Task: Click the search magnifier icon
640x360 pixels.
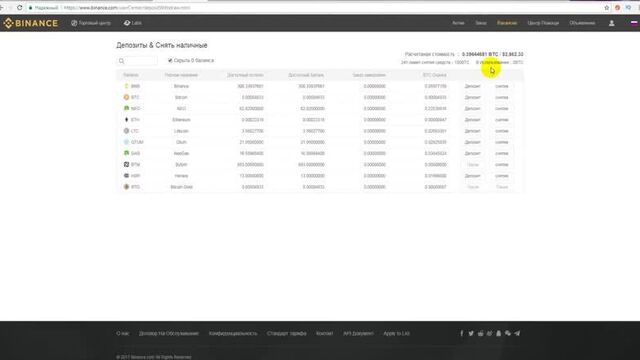Action: 121,61
